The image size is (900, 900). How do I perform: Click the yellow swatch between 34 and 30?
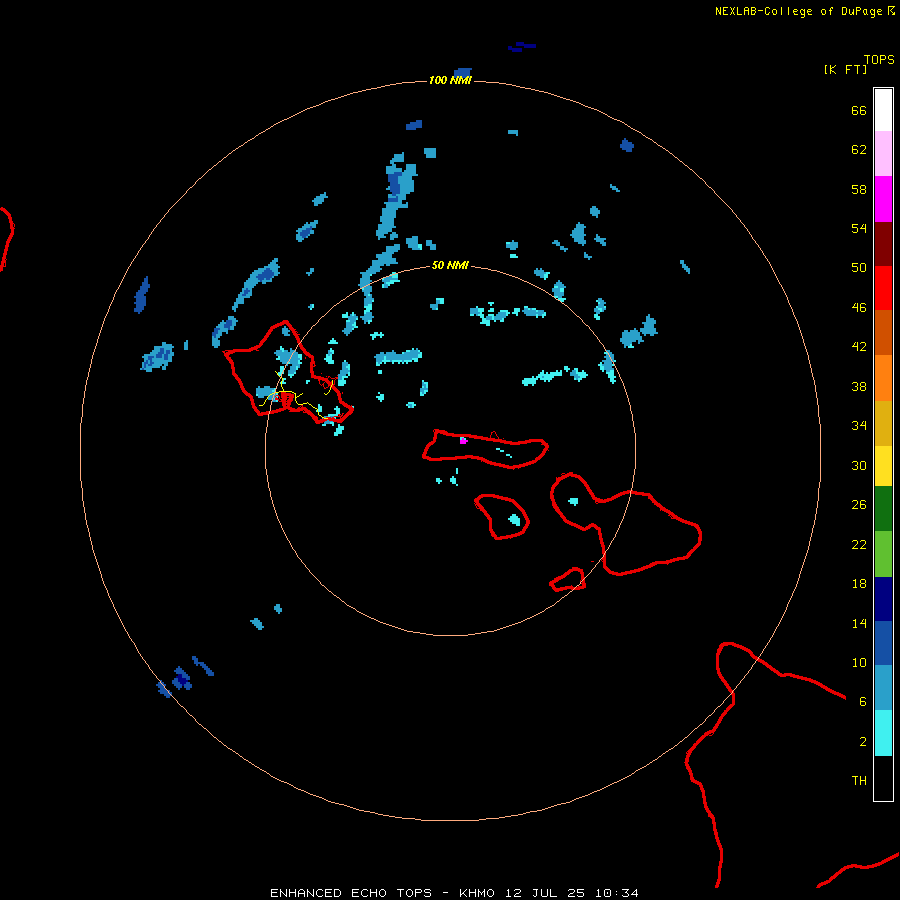coord(883,466)
